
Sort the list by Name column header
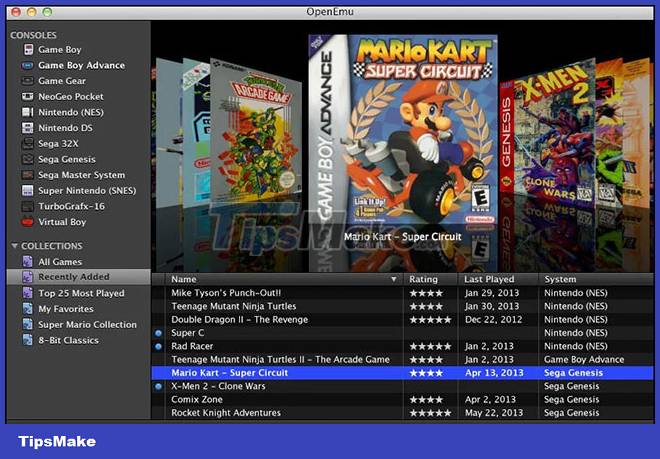pyautogui.click(x=285, y=279)
